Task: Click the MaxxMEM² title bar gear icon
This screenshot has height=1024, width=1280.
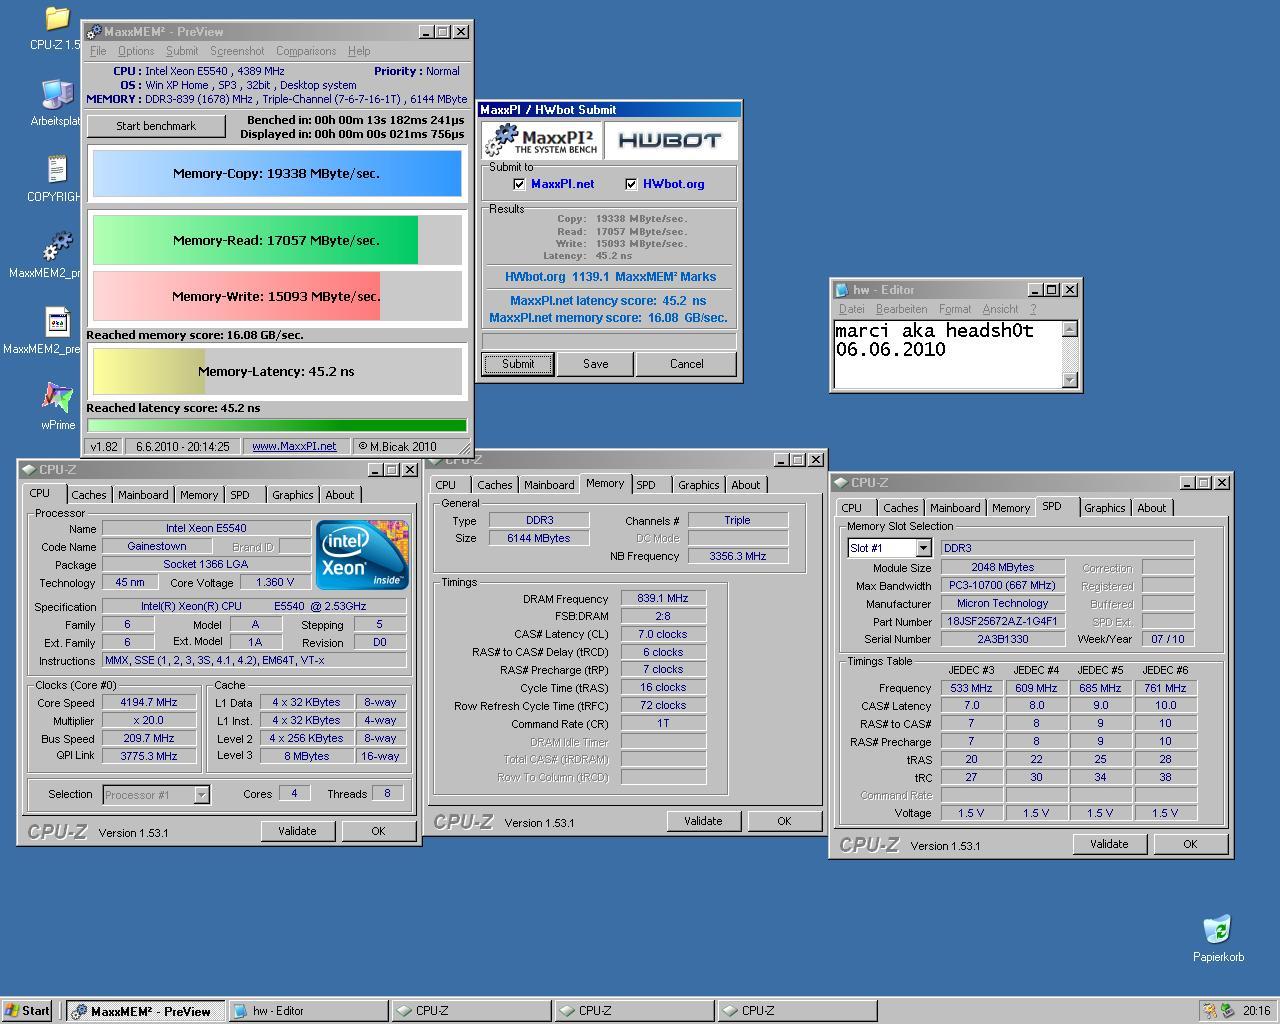Action: (x=94, y=32)
